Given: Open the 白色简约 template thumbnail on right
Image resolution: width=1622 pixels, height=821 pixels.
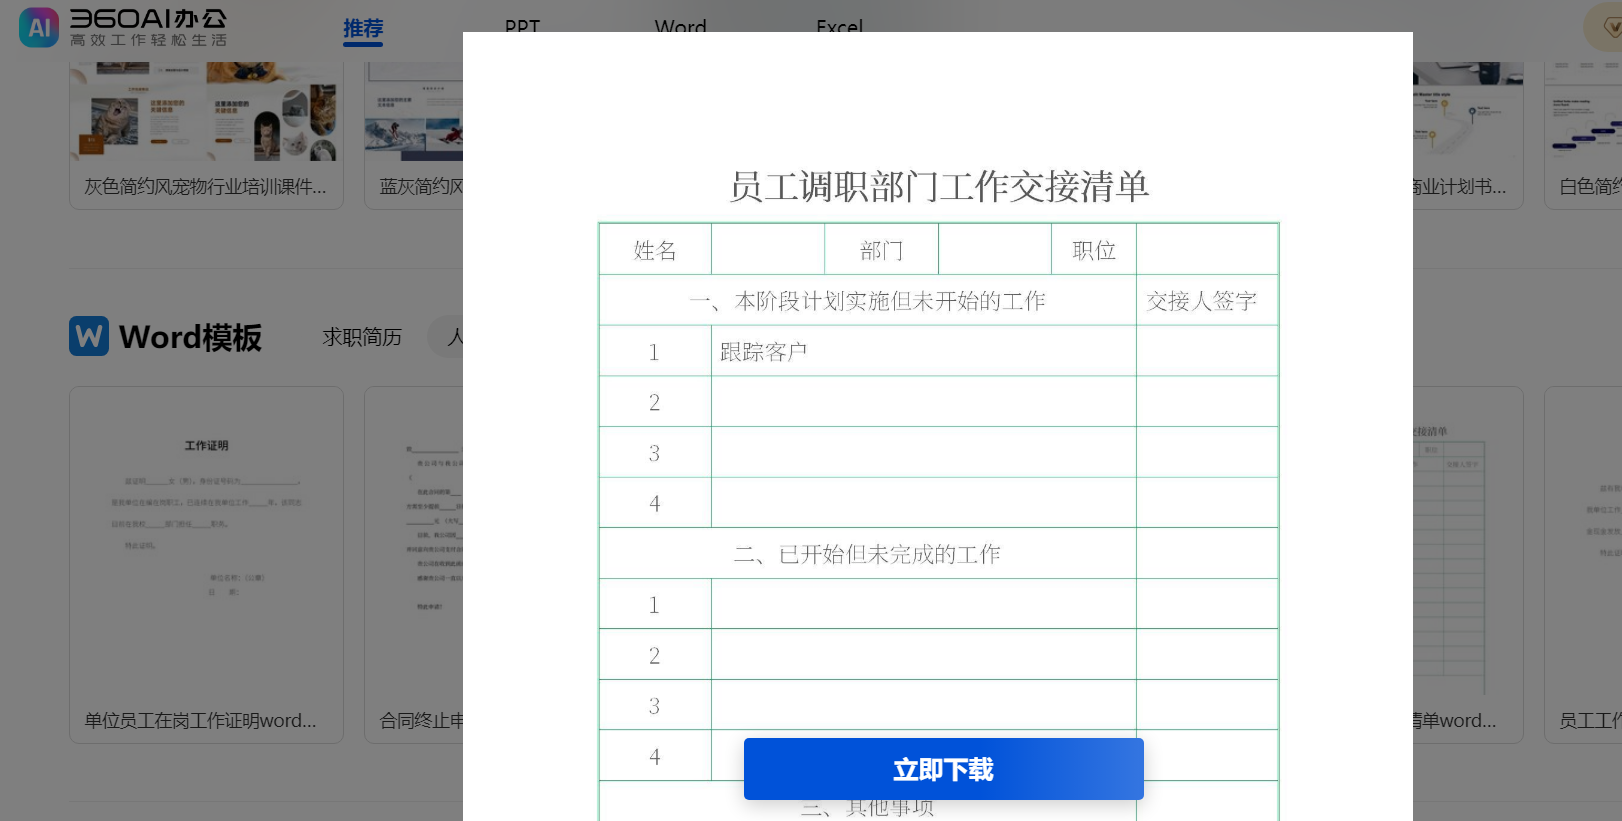Looking at the screenshot, I should 1583,112.
